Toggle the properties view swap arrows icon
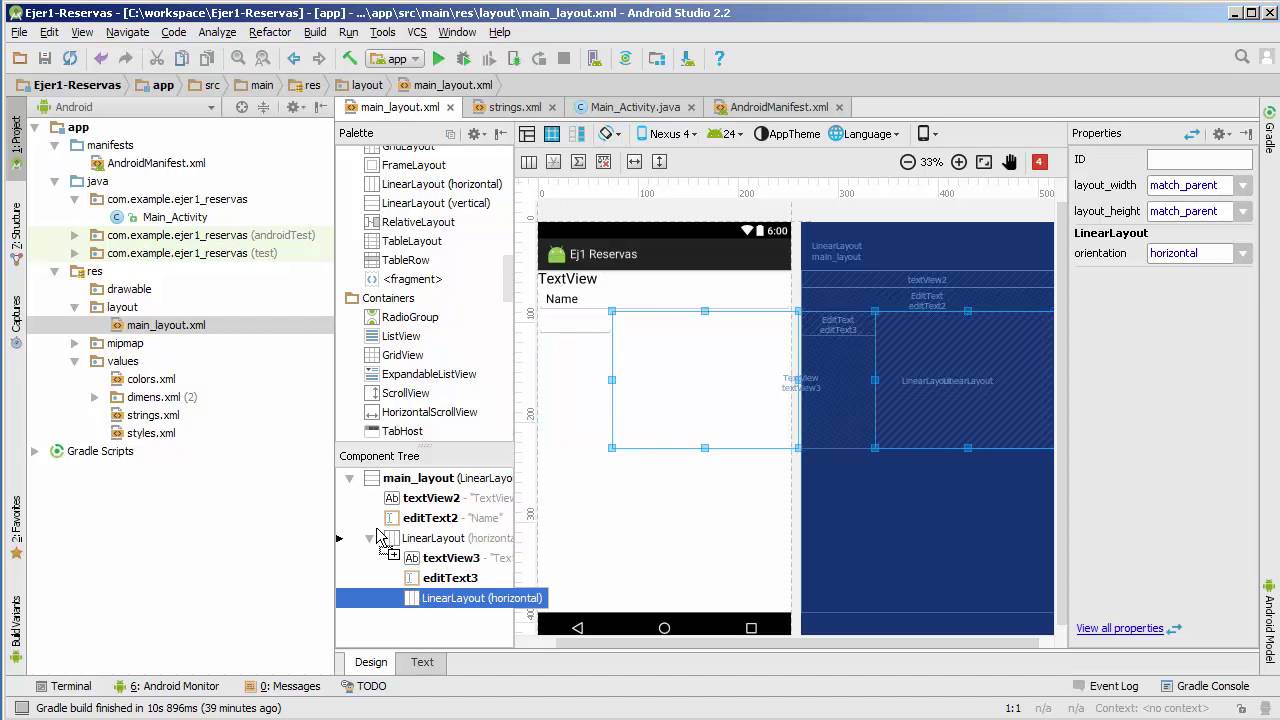The image size is (1280, 720). click(1192, 134)
